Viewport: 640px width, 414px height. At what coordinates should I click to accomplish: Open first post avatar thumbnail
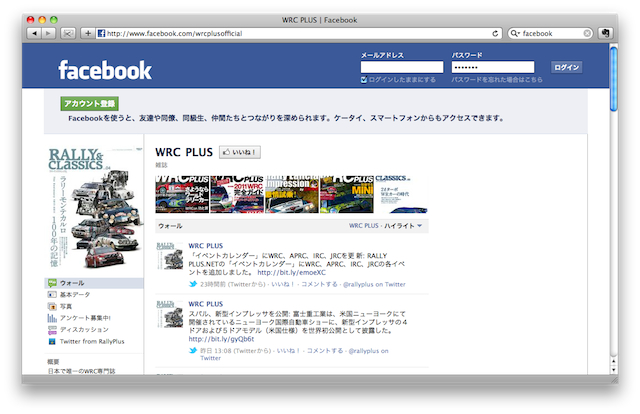(x=169, y=256)
